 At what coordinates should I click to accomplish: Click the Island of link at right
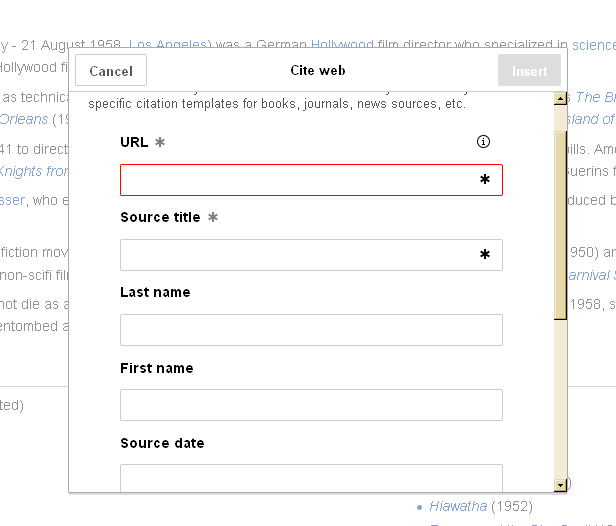click(593, 119)
